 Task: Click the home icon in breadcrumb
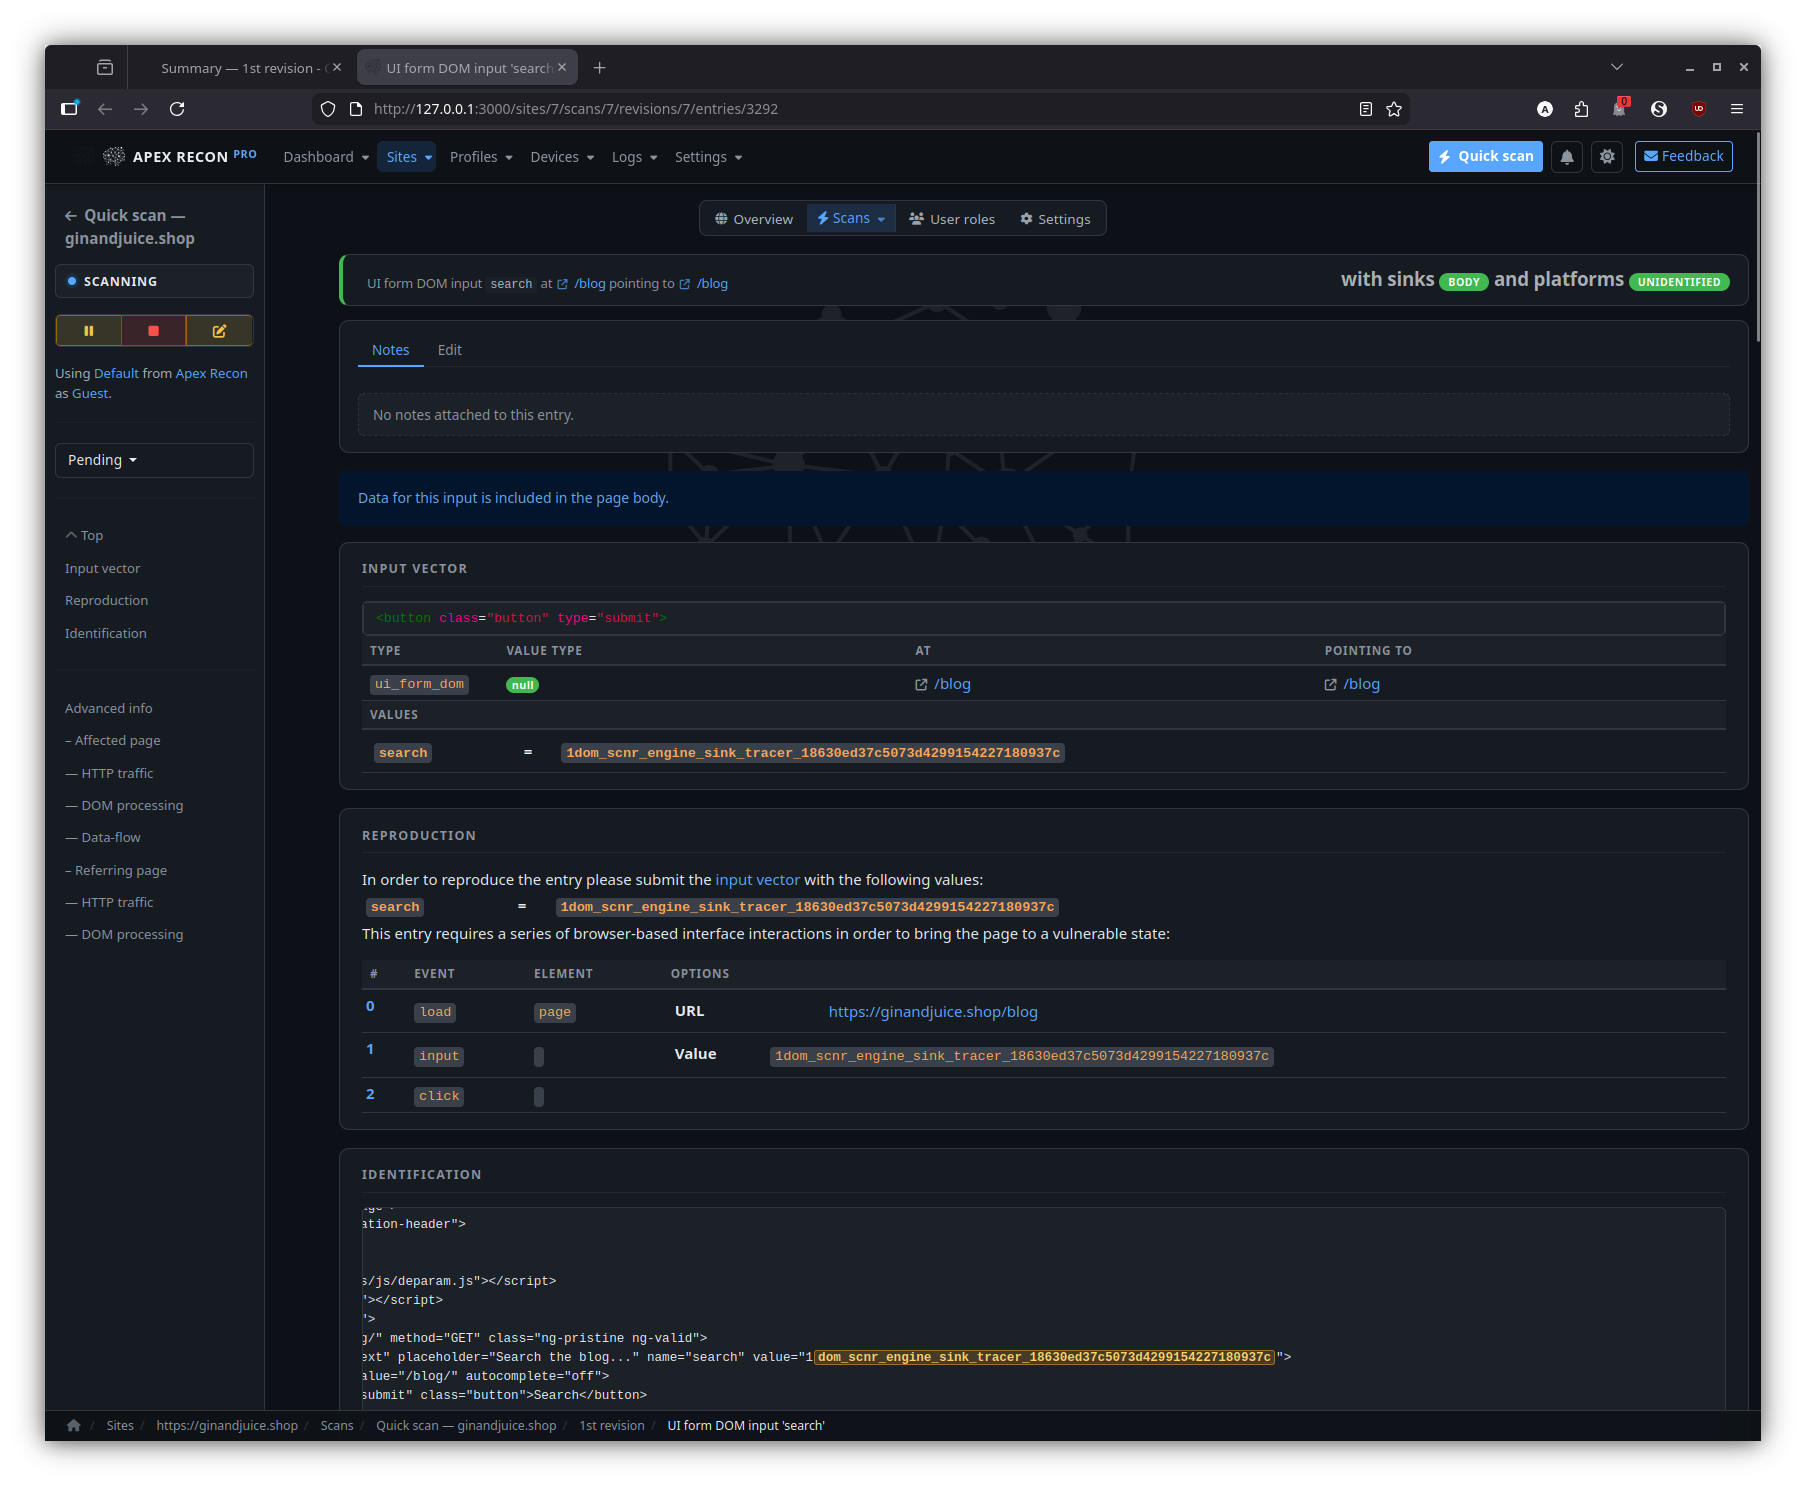click(74, 1425)
